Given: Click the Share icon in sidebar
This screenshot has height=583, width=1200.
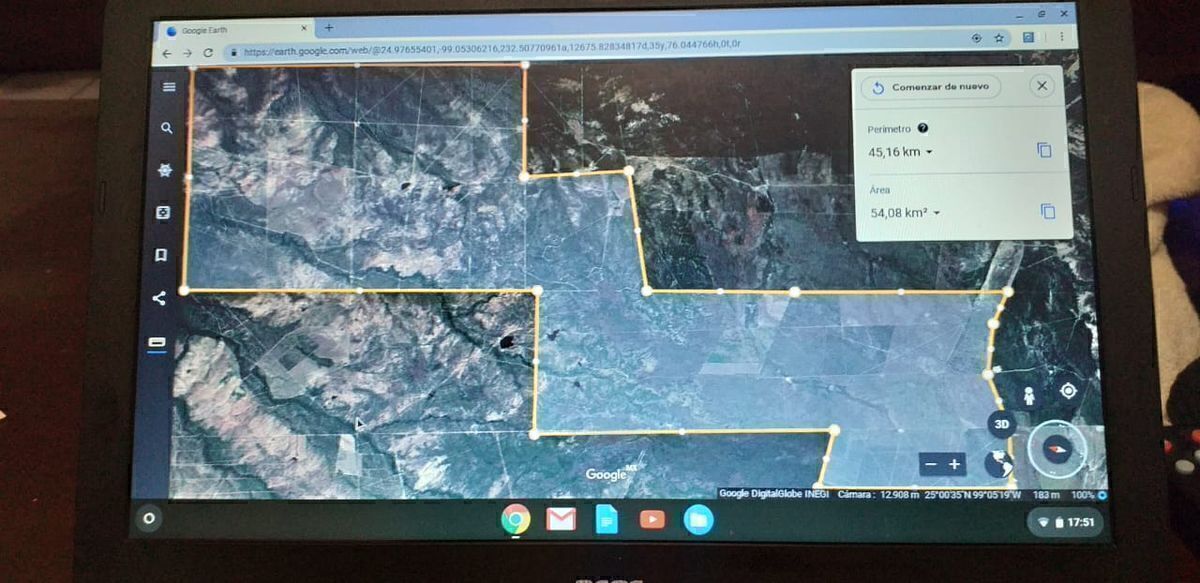Looking at the screenshot, I should pos(159,298).
